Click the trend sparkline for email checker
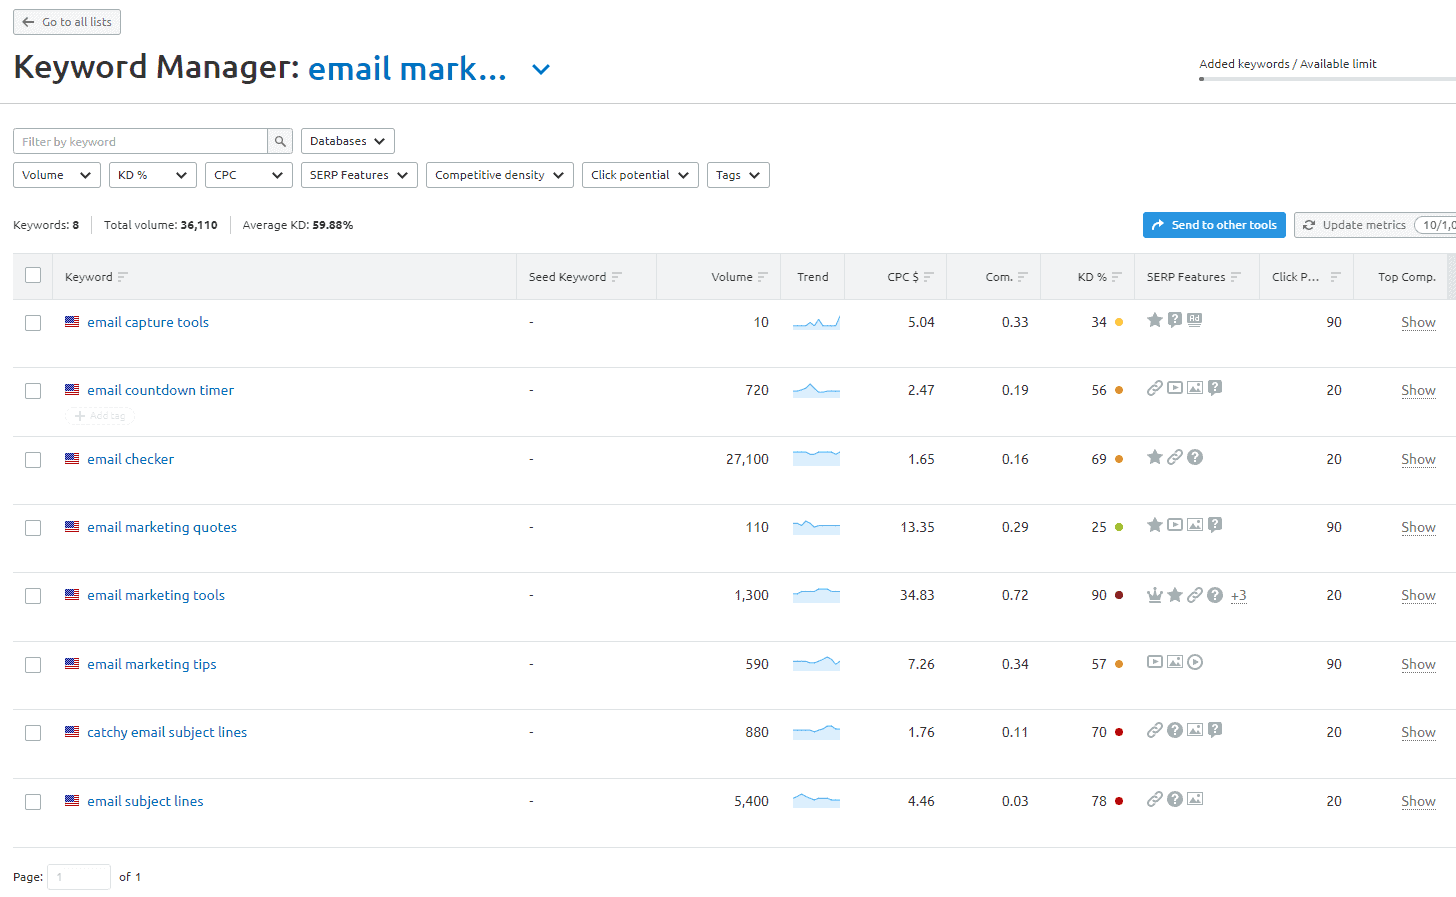This screenshot has height=897, width=1456. (816, 458)
